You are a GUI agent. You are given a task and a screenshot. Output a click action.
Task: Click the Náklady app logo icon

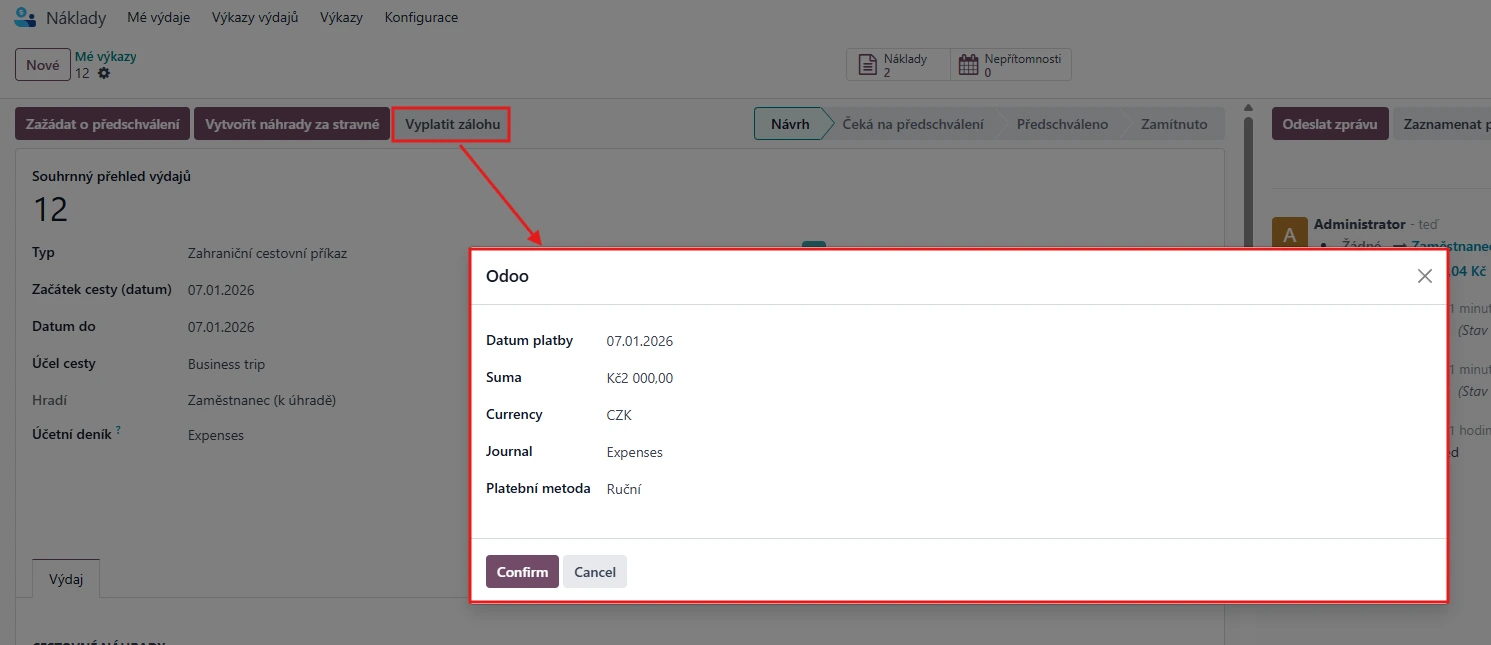pyautogui.click(x=25, y=17)
